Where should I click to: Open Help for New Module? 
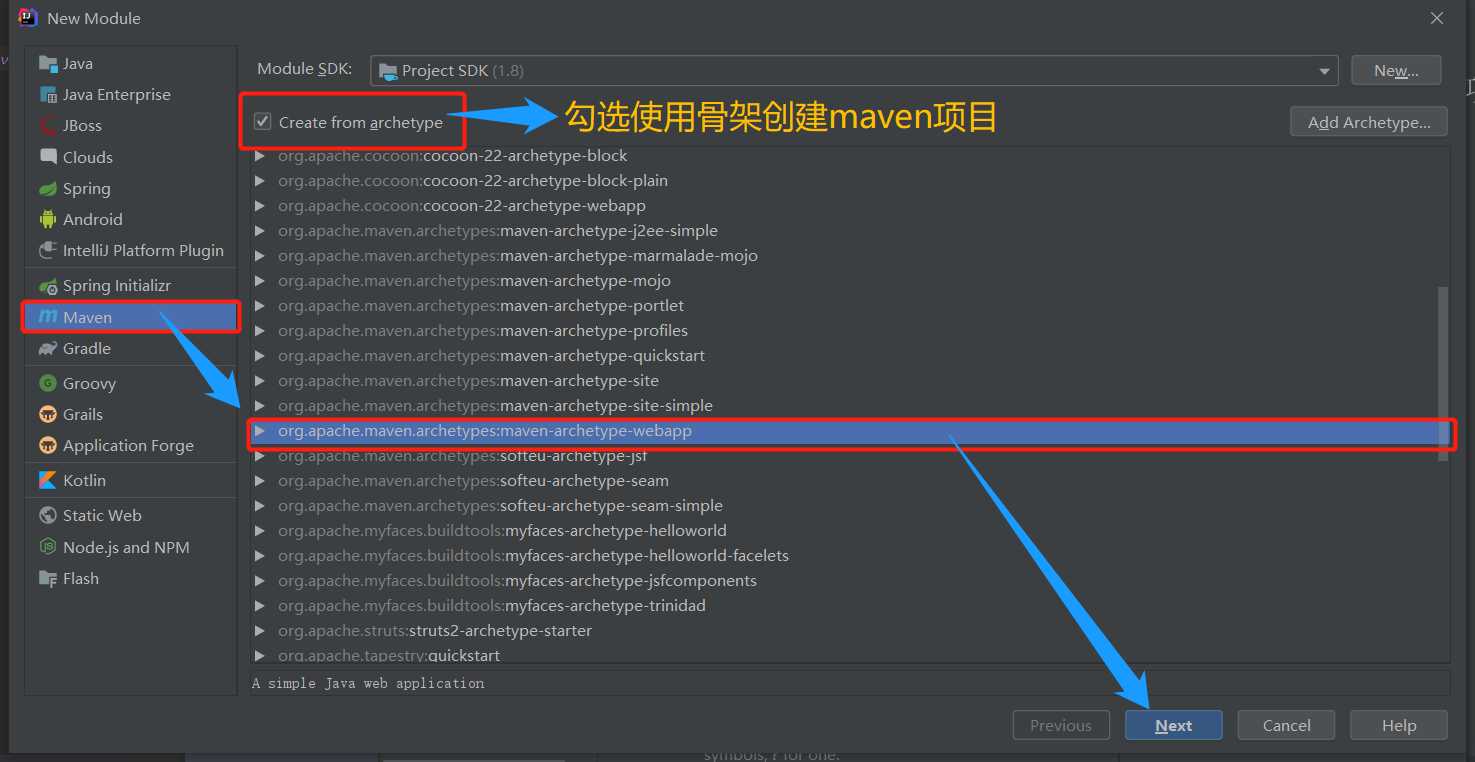[x=1398, y=726]
